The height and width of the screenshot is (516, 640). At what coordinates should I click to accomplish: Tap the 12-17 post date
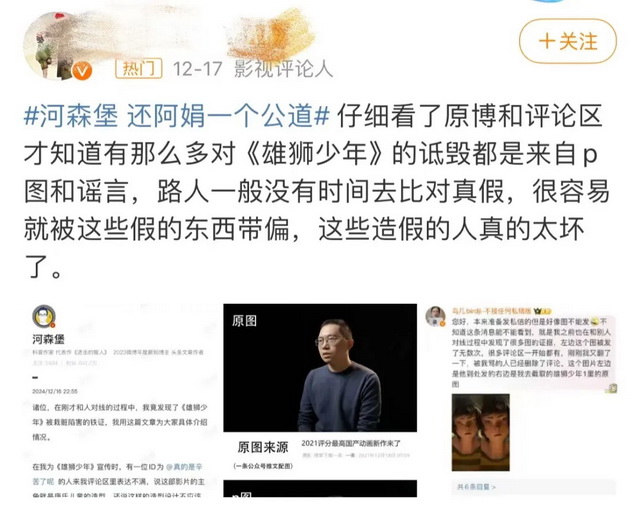pyautogui.click(x=198, y=69)
